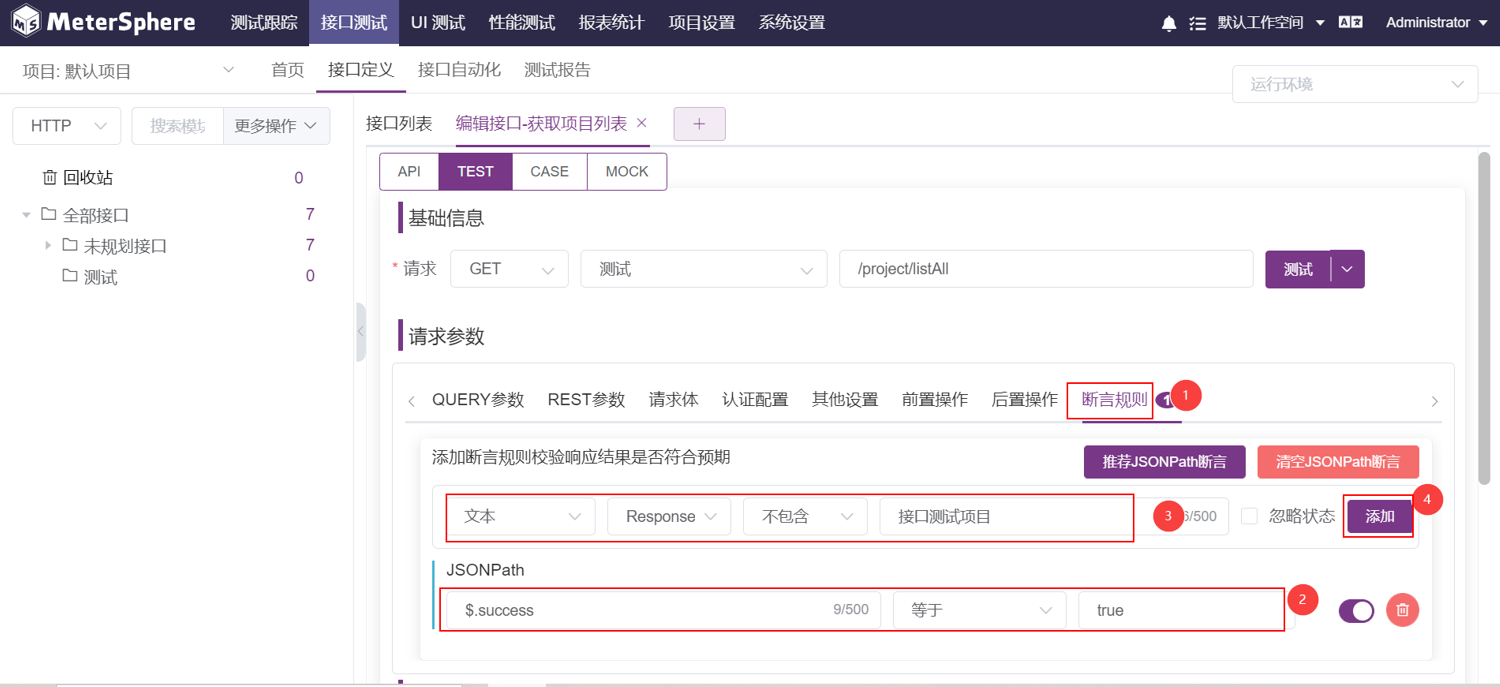This screenshot has width=1500, height=687.
Task: Open the 更多操作 dropdown
Action: tap(276, 126)
